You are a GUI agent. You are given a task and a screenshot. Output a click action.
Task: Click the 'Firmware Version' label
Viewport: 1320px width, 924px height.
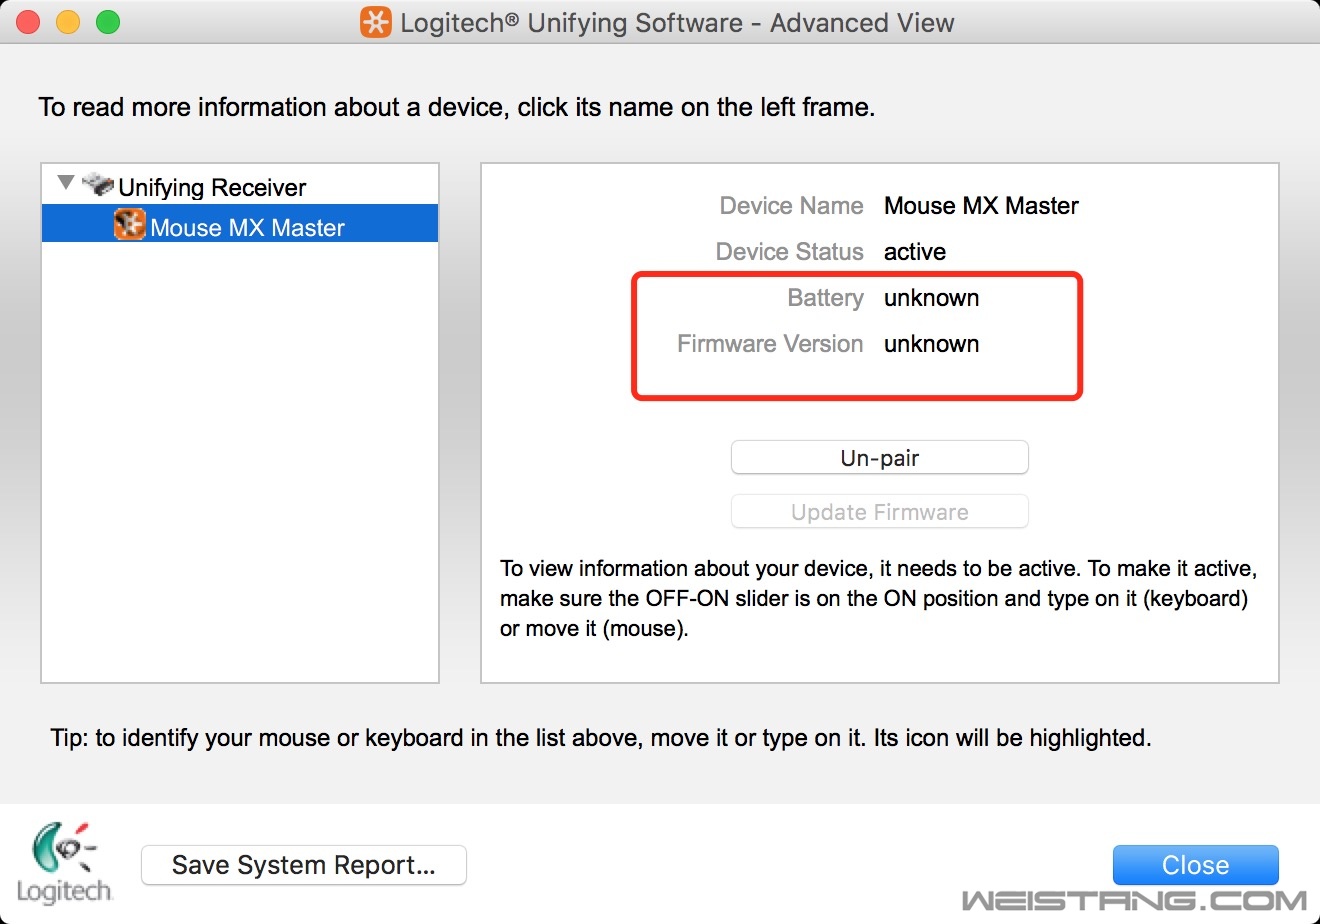click(770, 344)
